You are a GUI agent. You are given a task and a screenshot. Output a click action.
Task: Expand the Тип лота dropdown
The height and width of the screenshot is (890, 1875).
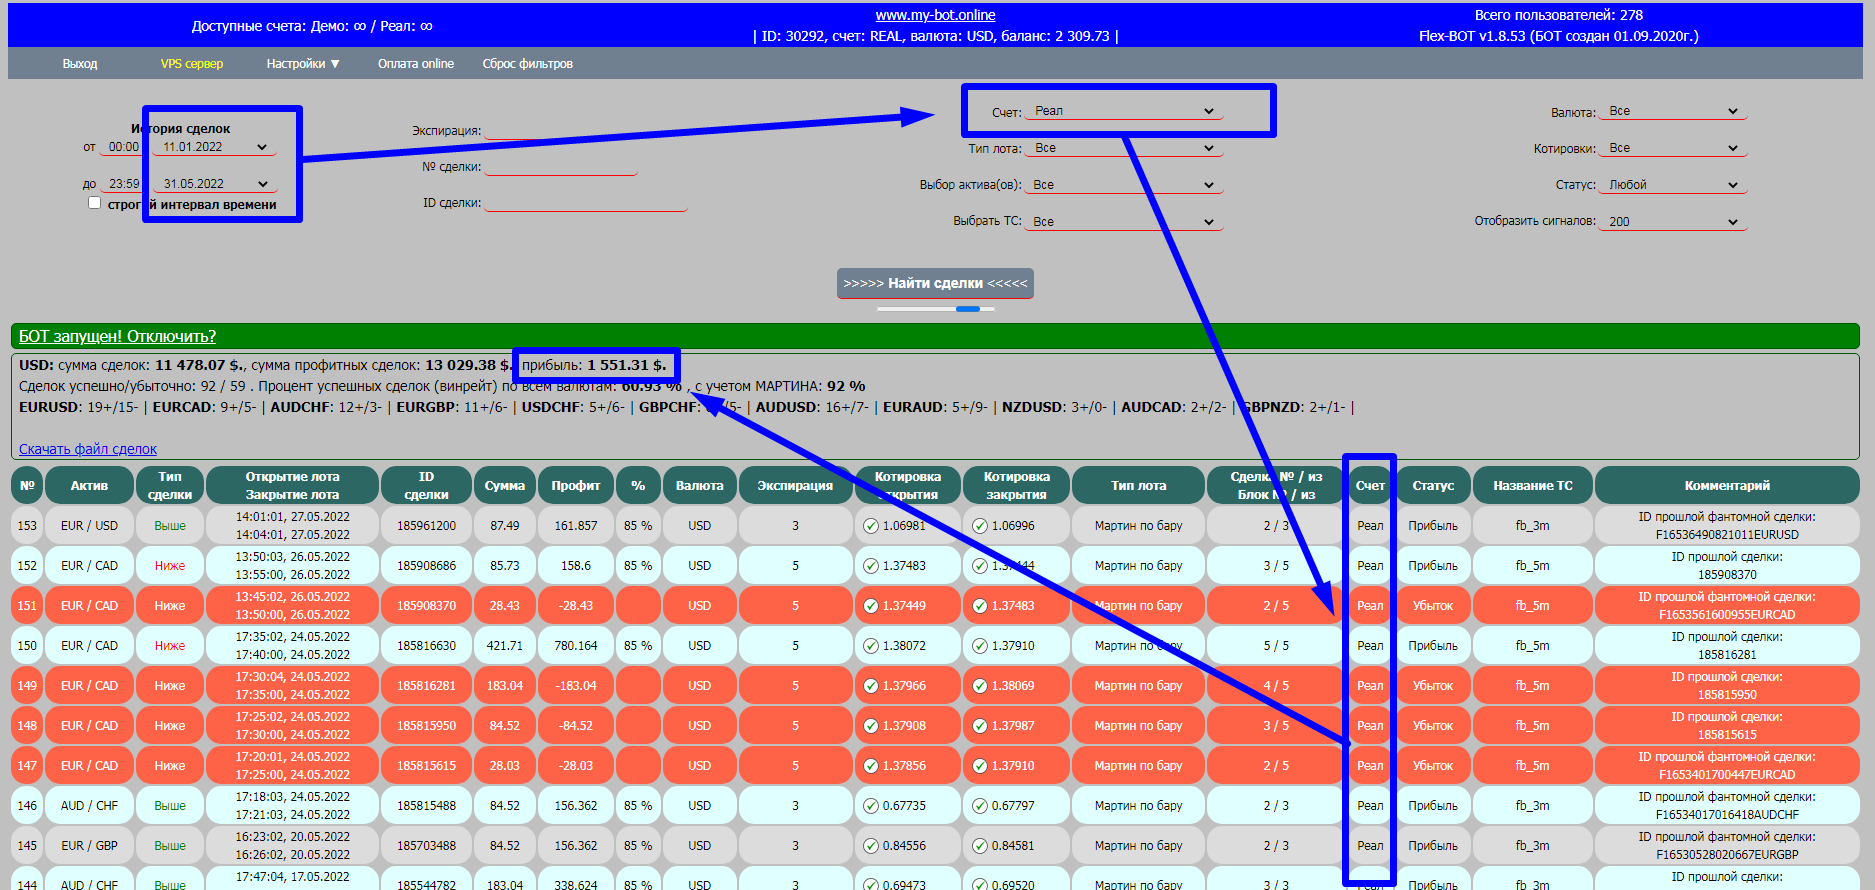1124,148
